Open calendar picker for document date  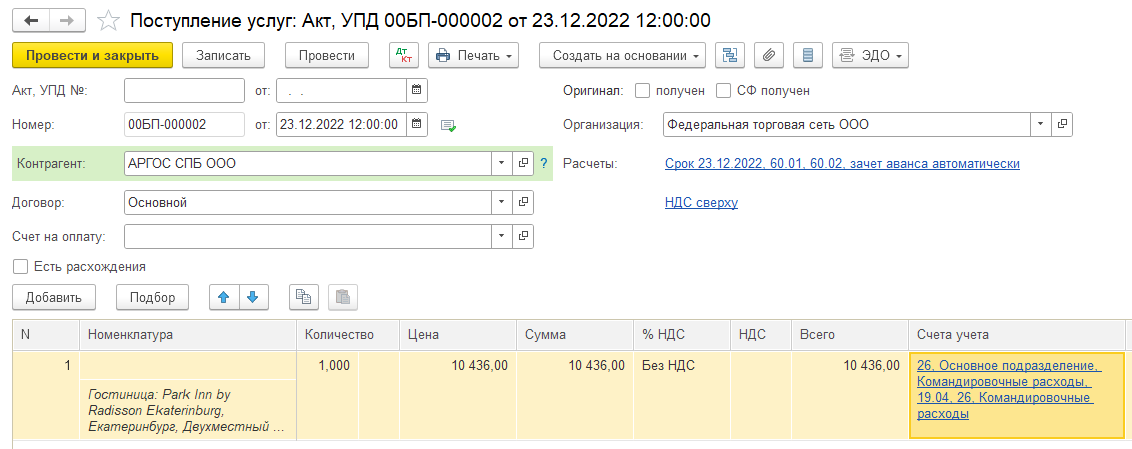tap(417, 124)
